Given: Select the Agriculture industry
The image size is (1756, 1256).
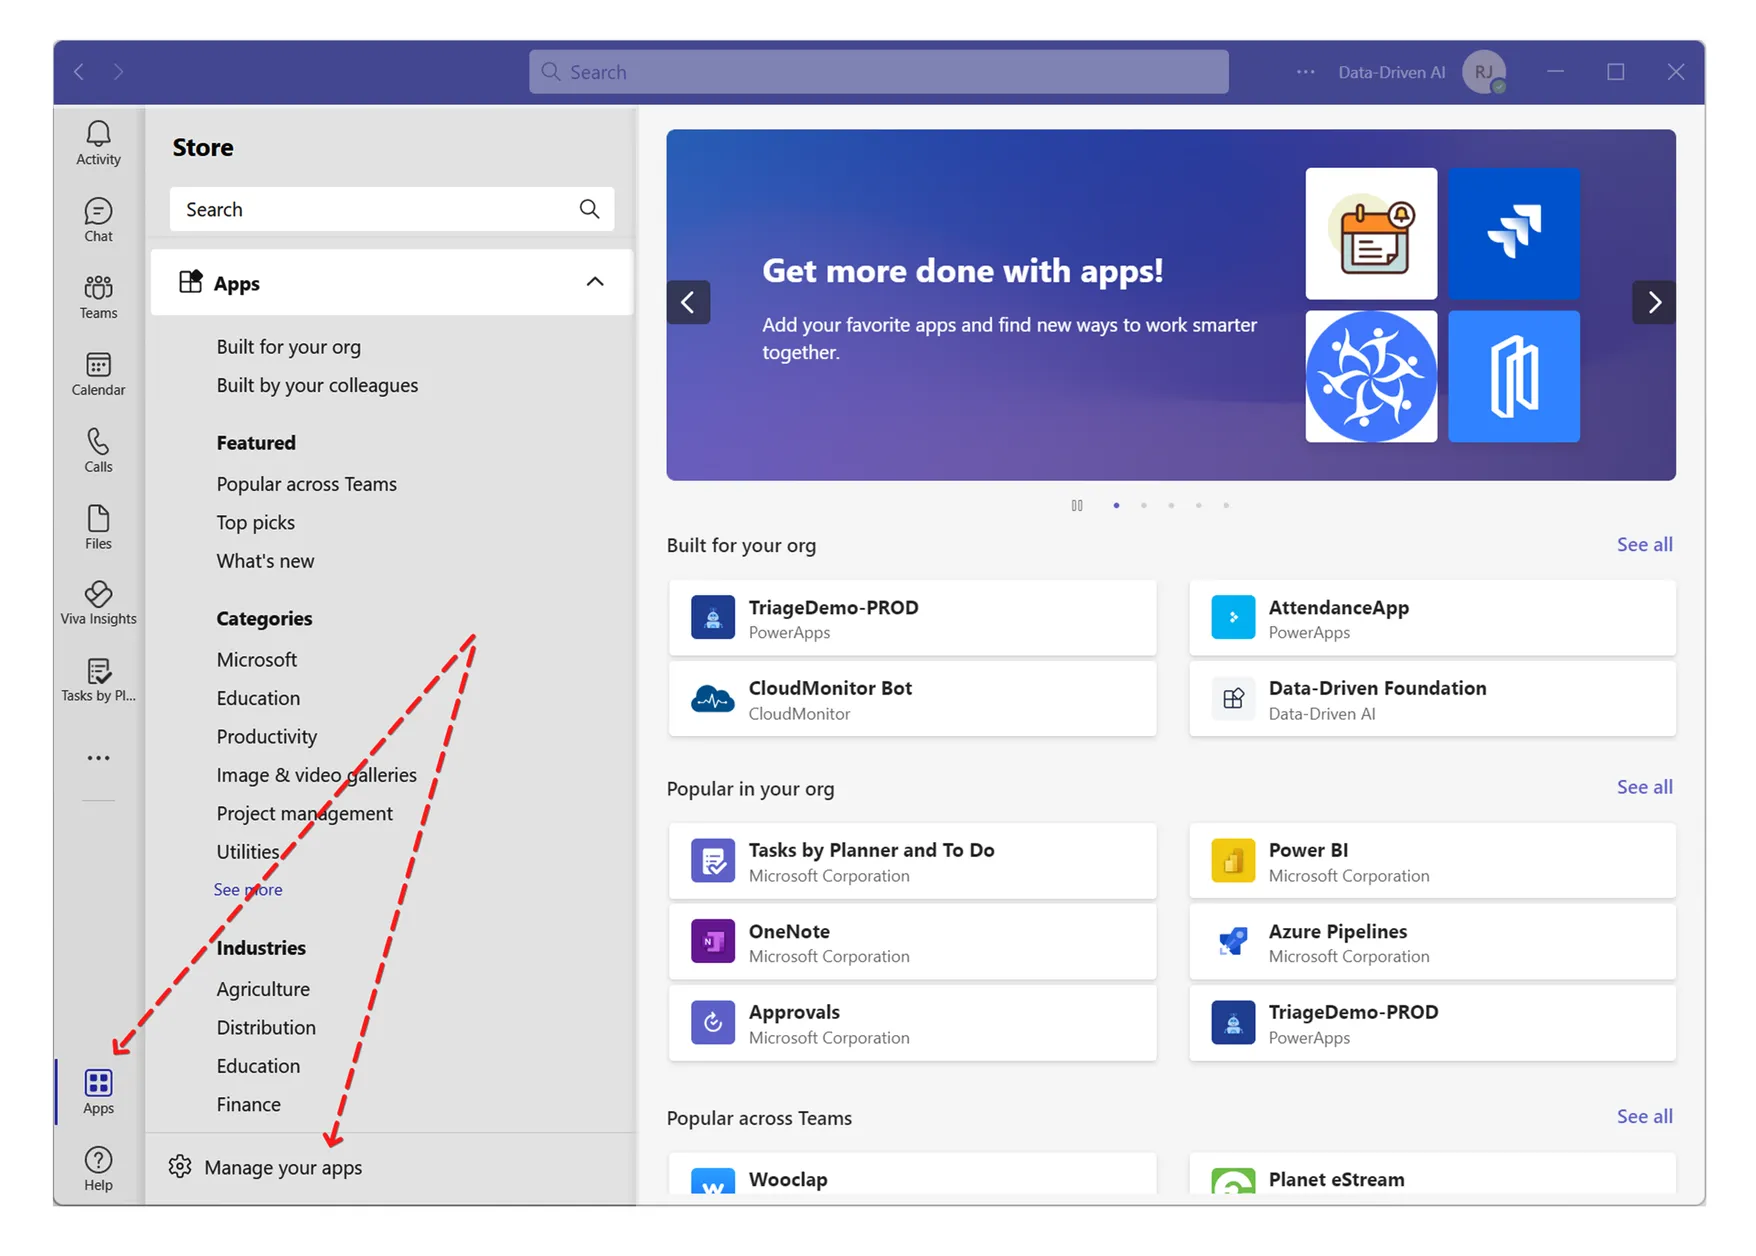Looking at the screenshot, I should [263, 989].
